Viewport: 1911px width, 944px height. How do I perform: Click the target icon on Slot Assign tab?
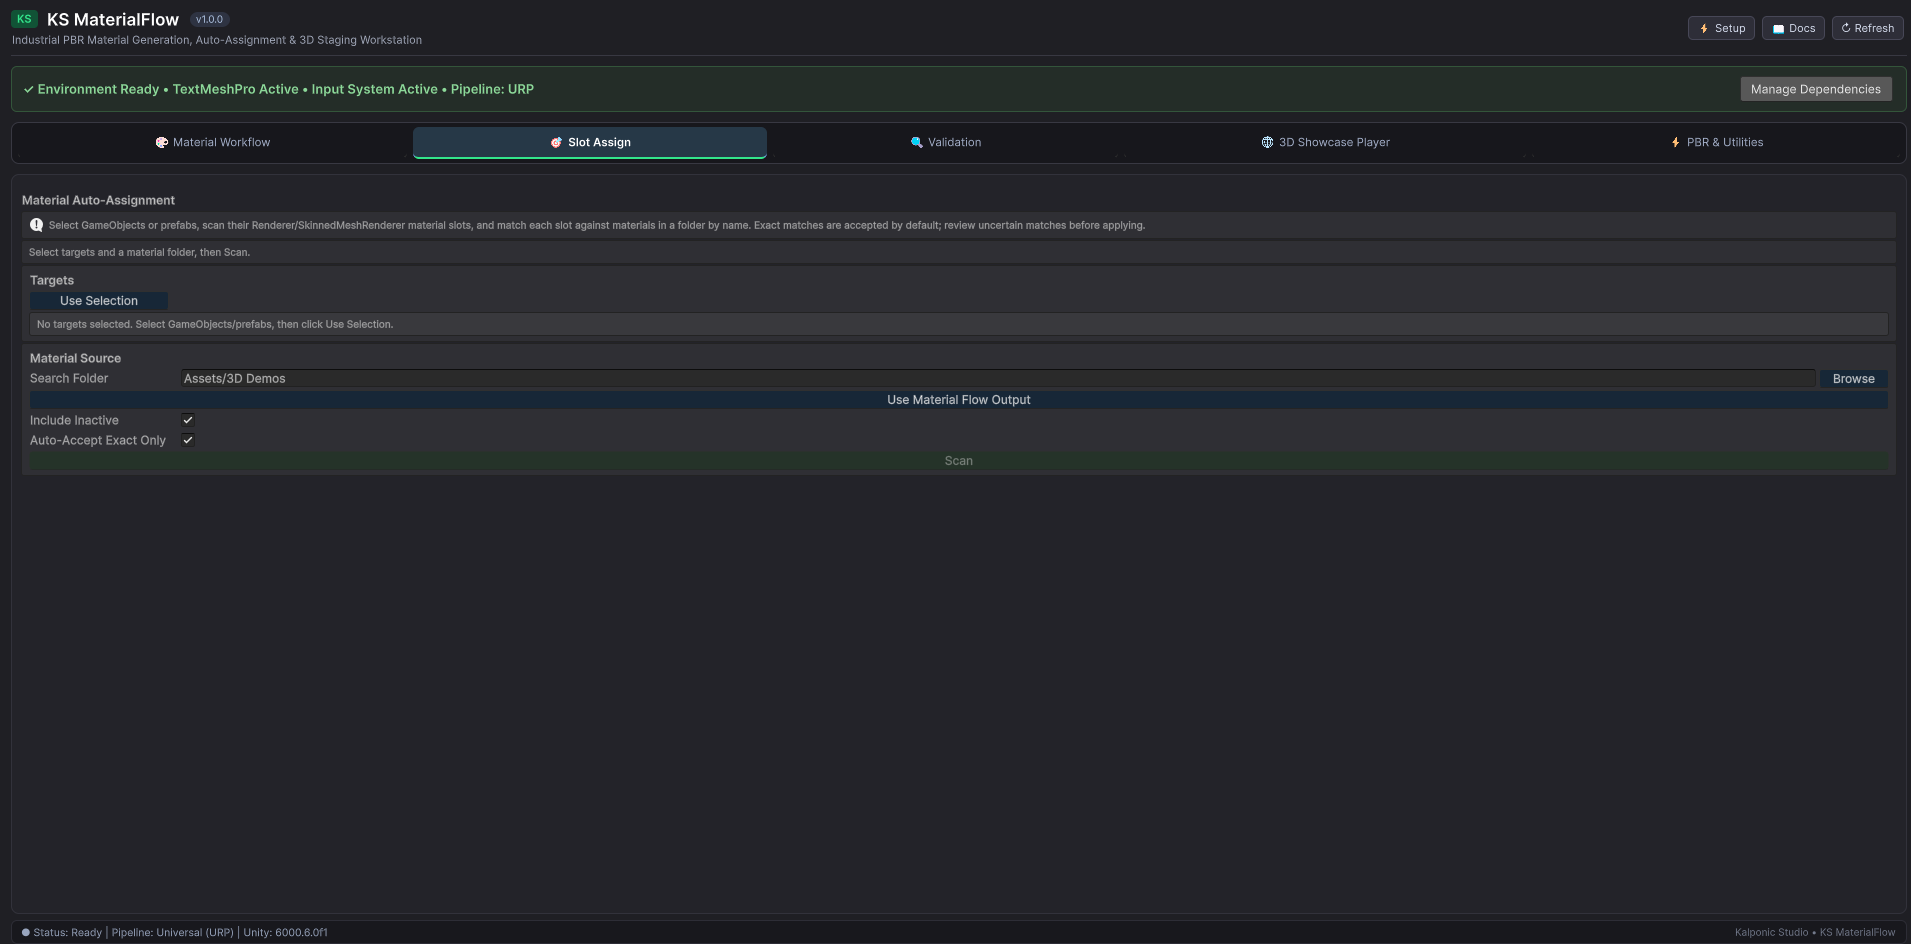point(556,142)
